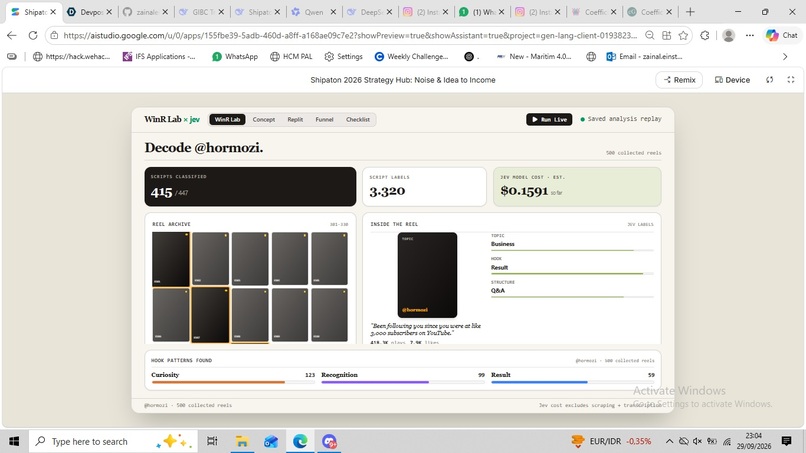
Task: Enter fullscreen preview in AI Studio
Action: [791, 80]
